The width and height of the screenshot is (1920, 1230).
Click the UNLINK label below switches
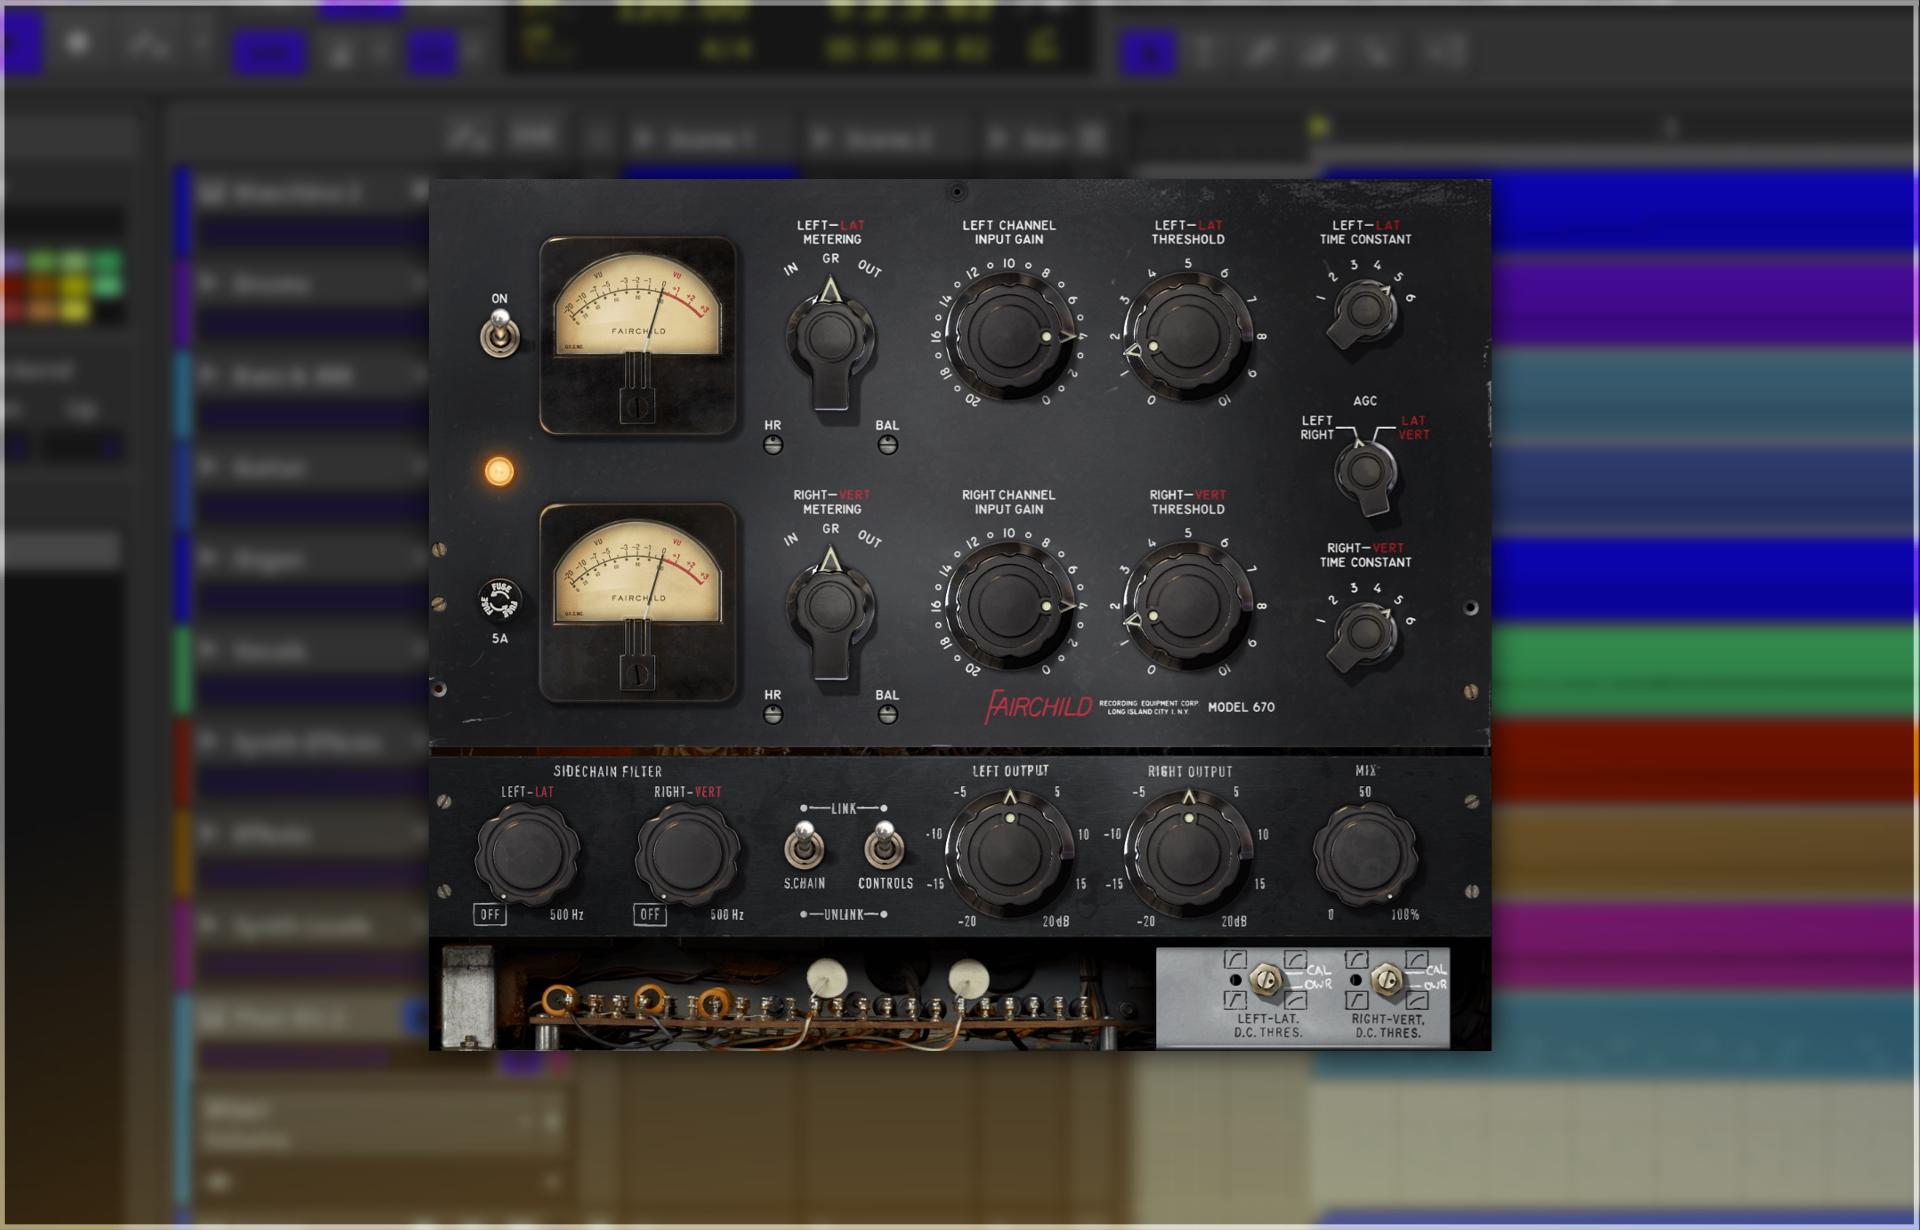click(x=844, y=914)
